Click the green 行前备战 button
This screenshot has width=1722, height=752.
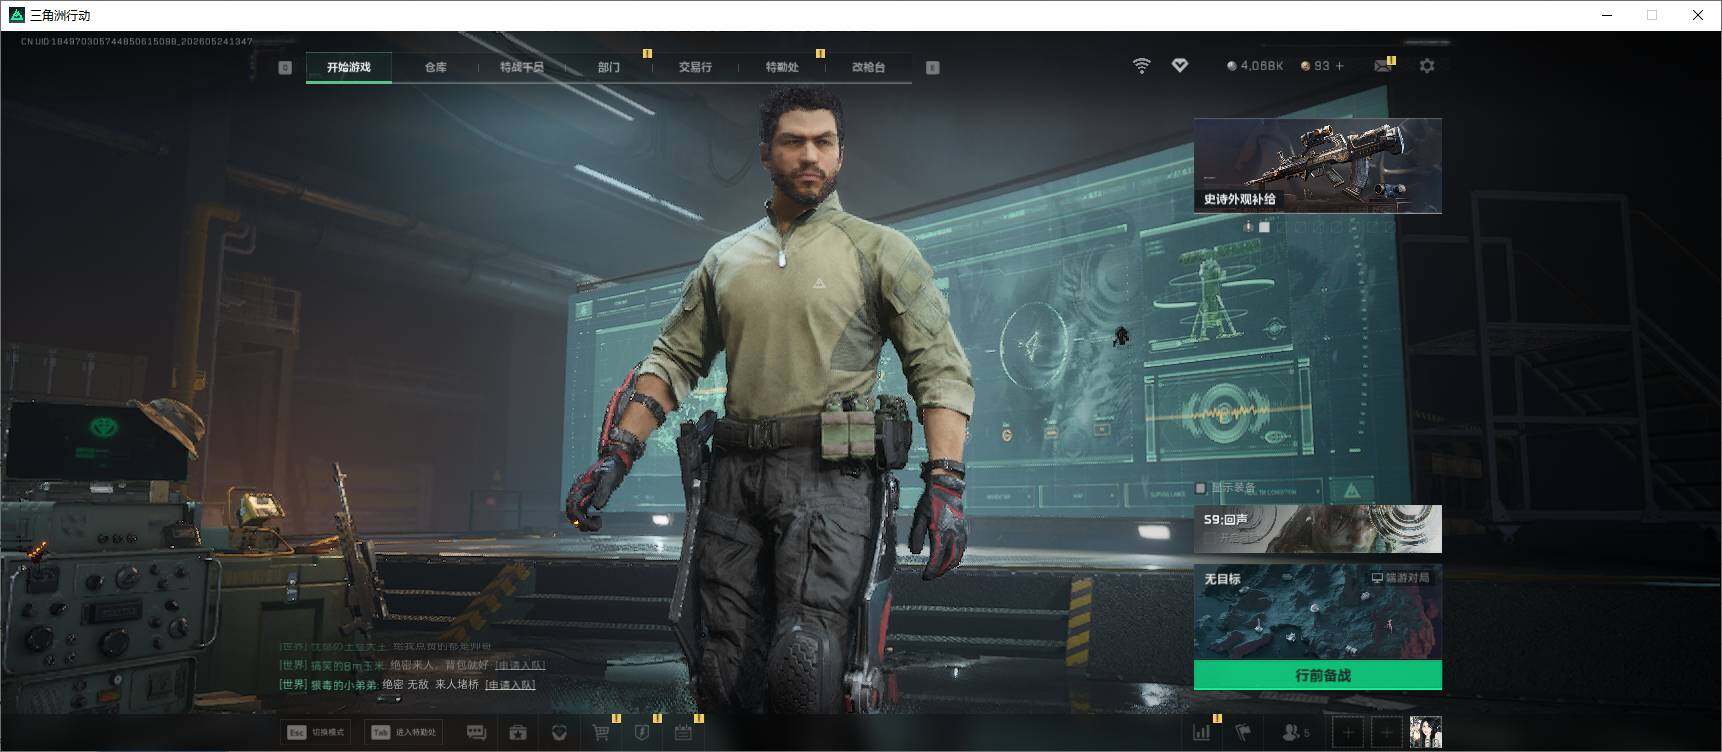click(1318, 675)
